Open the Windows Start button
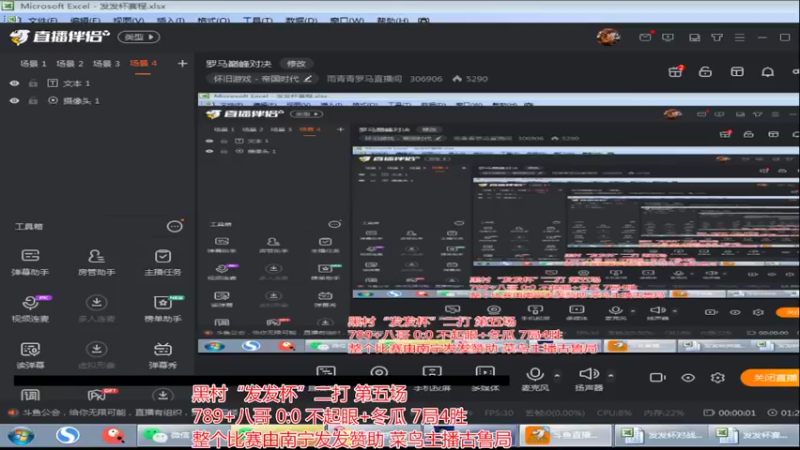 coord(21,435)
